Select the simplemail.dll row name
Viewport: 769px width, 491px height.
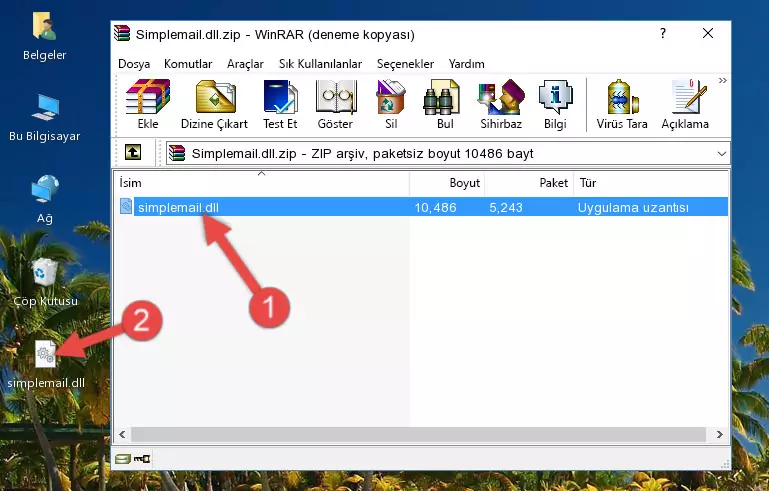coord(178,207)
